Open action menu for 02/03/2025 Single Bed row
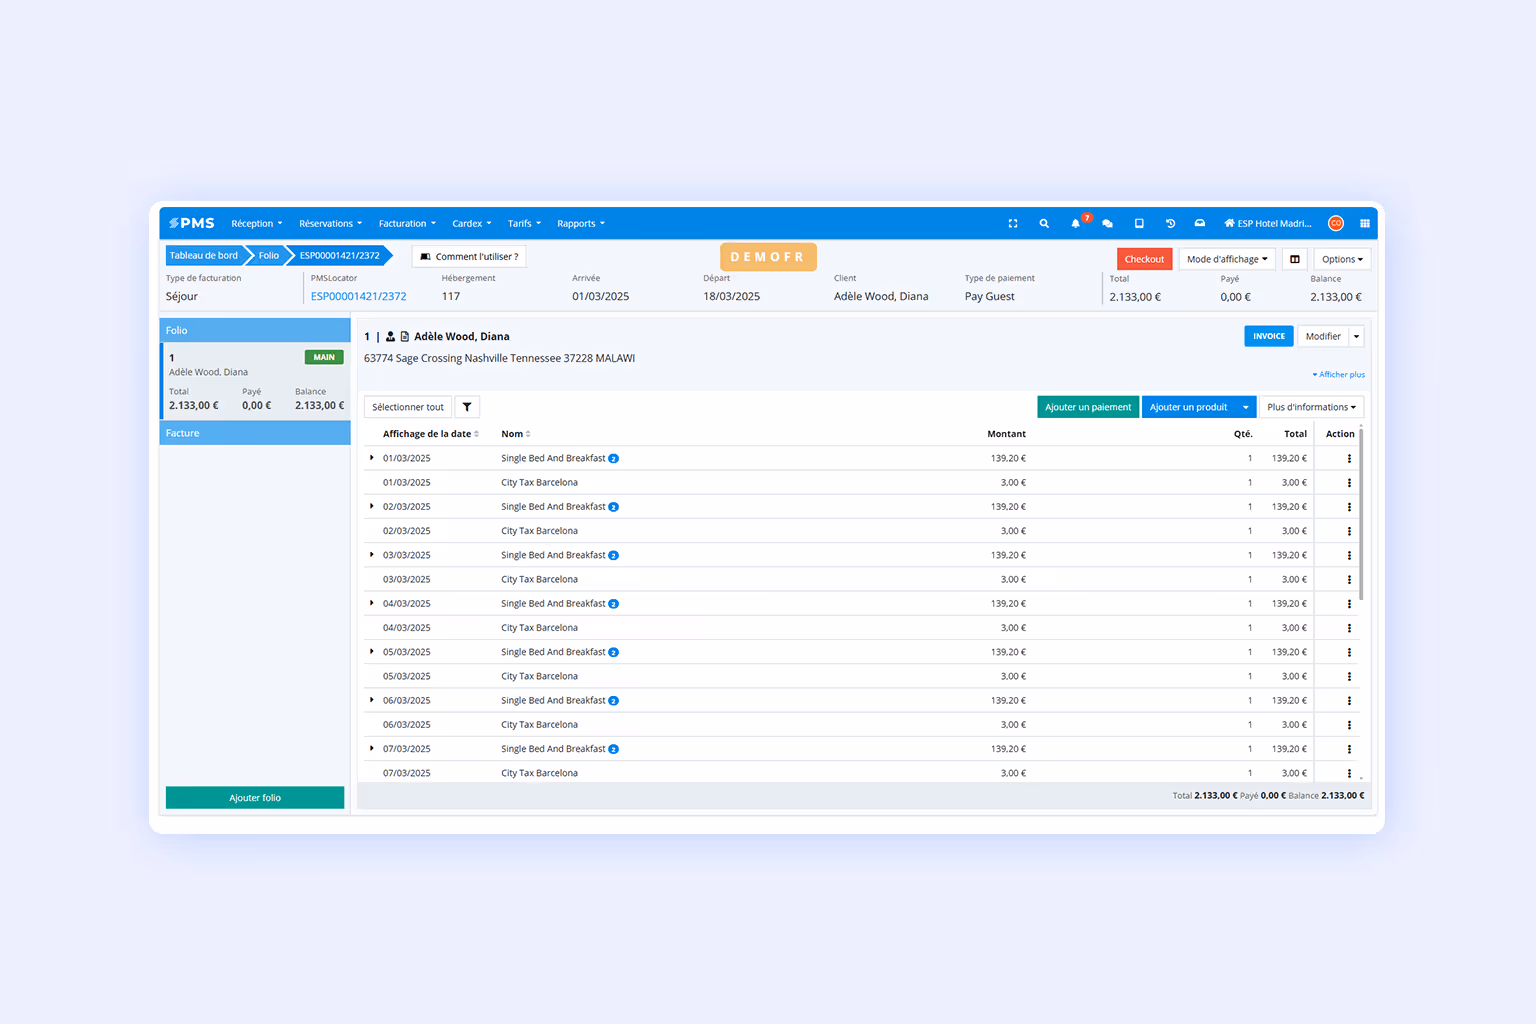 pos(1349,507)
